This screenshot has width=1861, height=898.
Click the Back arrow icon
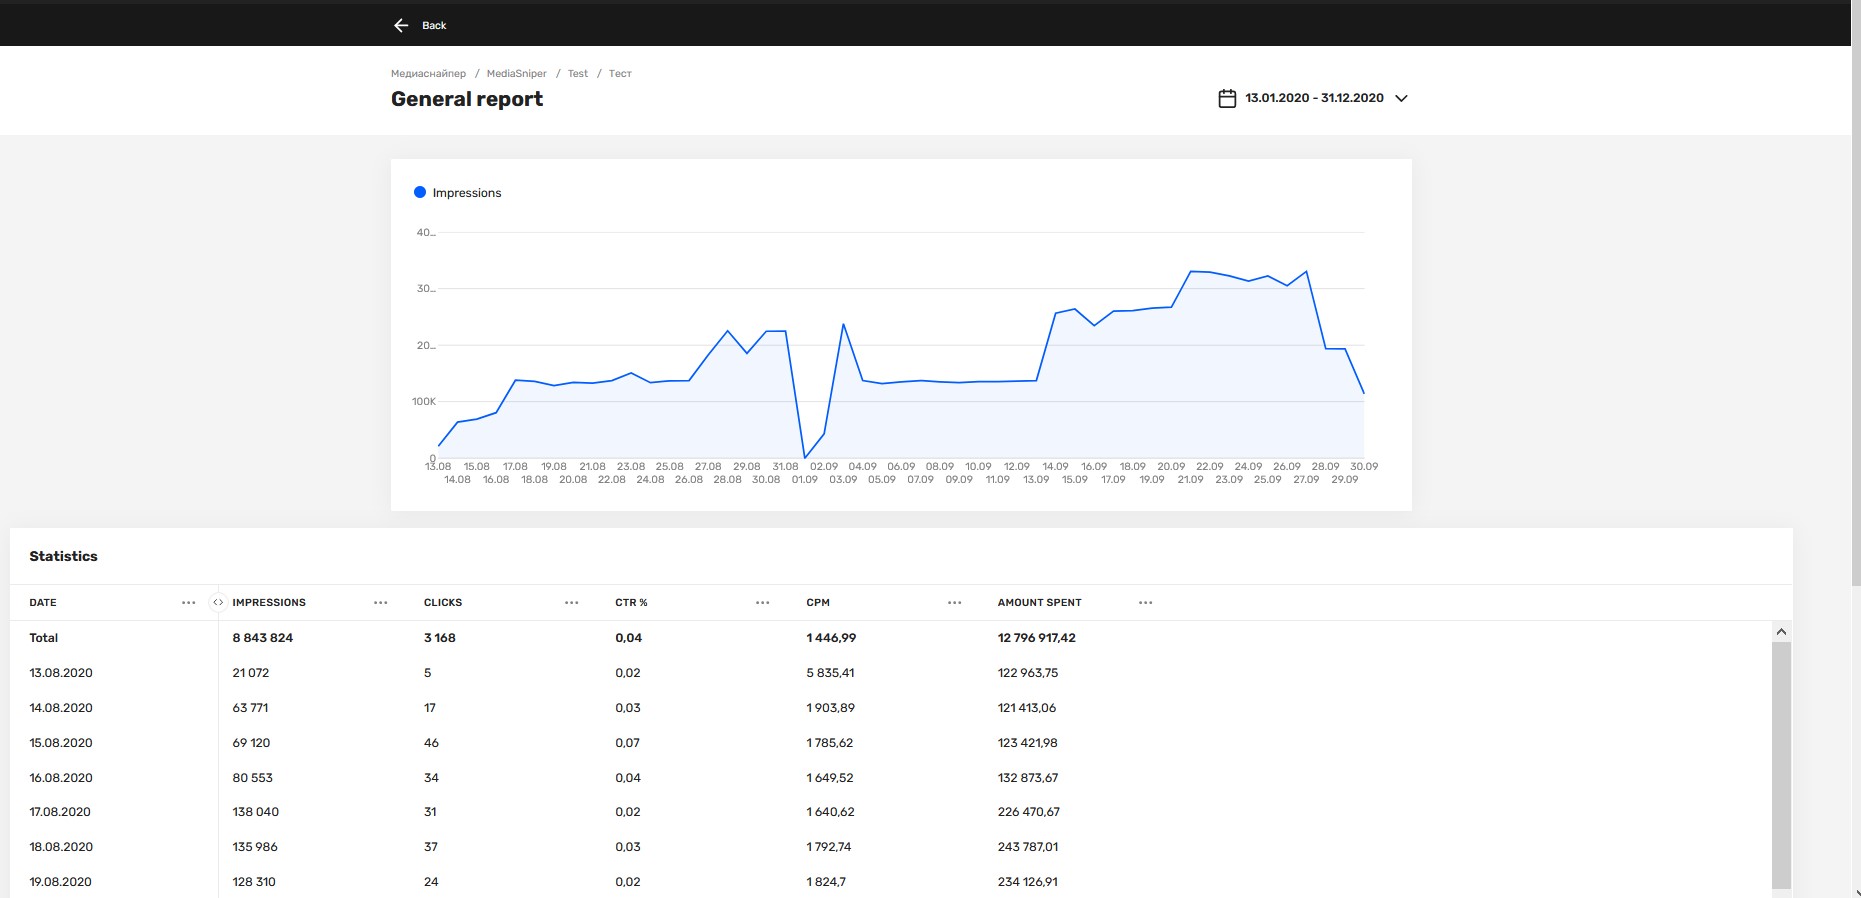[401, 25]
